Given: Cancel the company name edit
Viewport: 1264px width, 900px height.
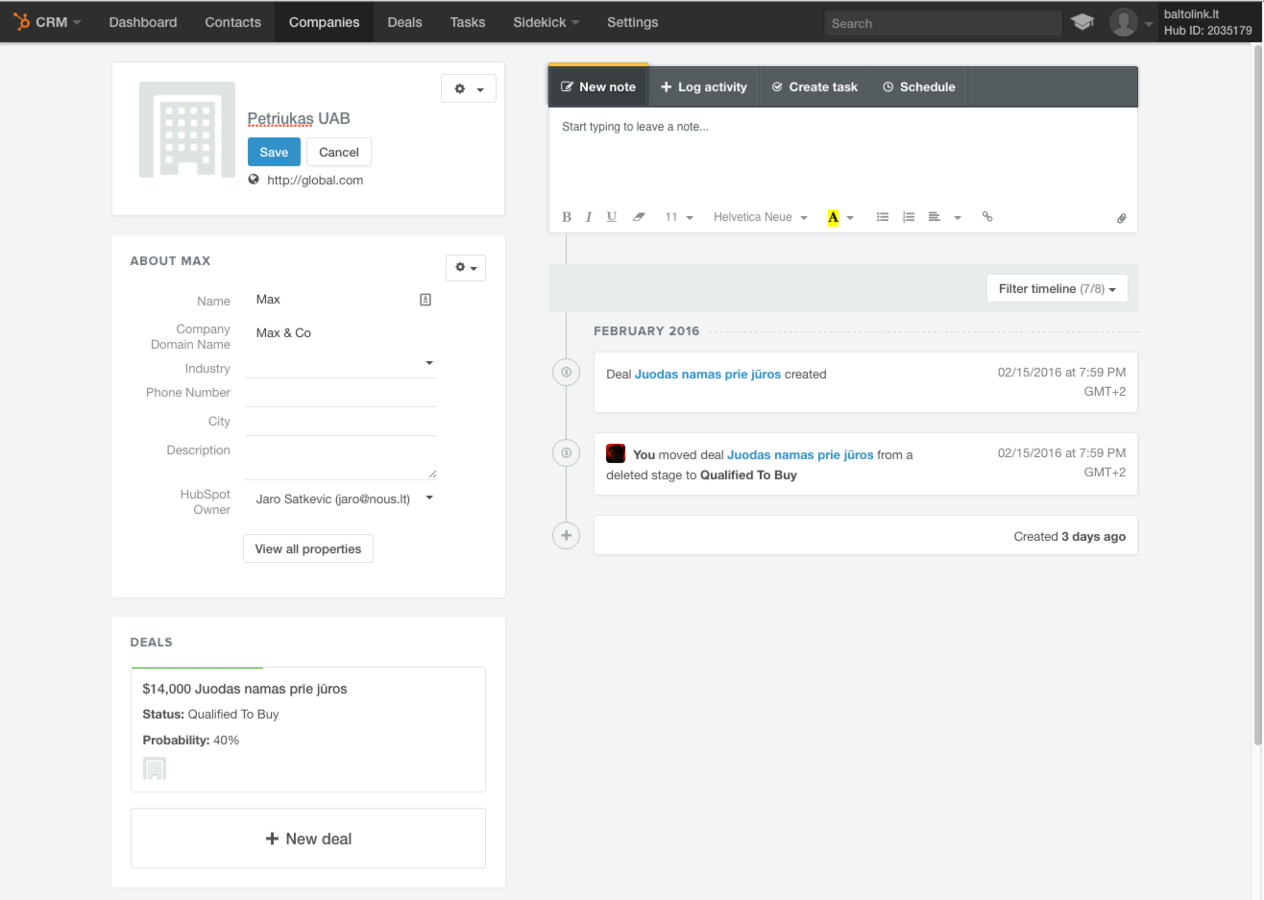Looking at the screenshot, I should point(339,152).
